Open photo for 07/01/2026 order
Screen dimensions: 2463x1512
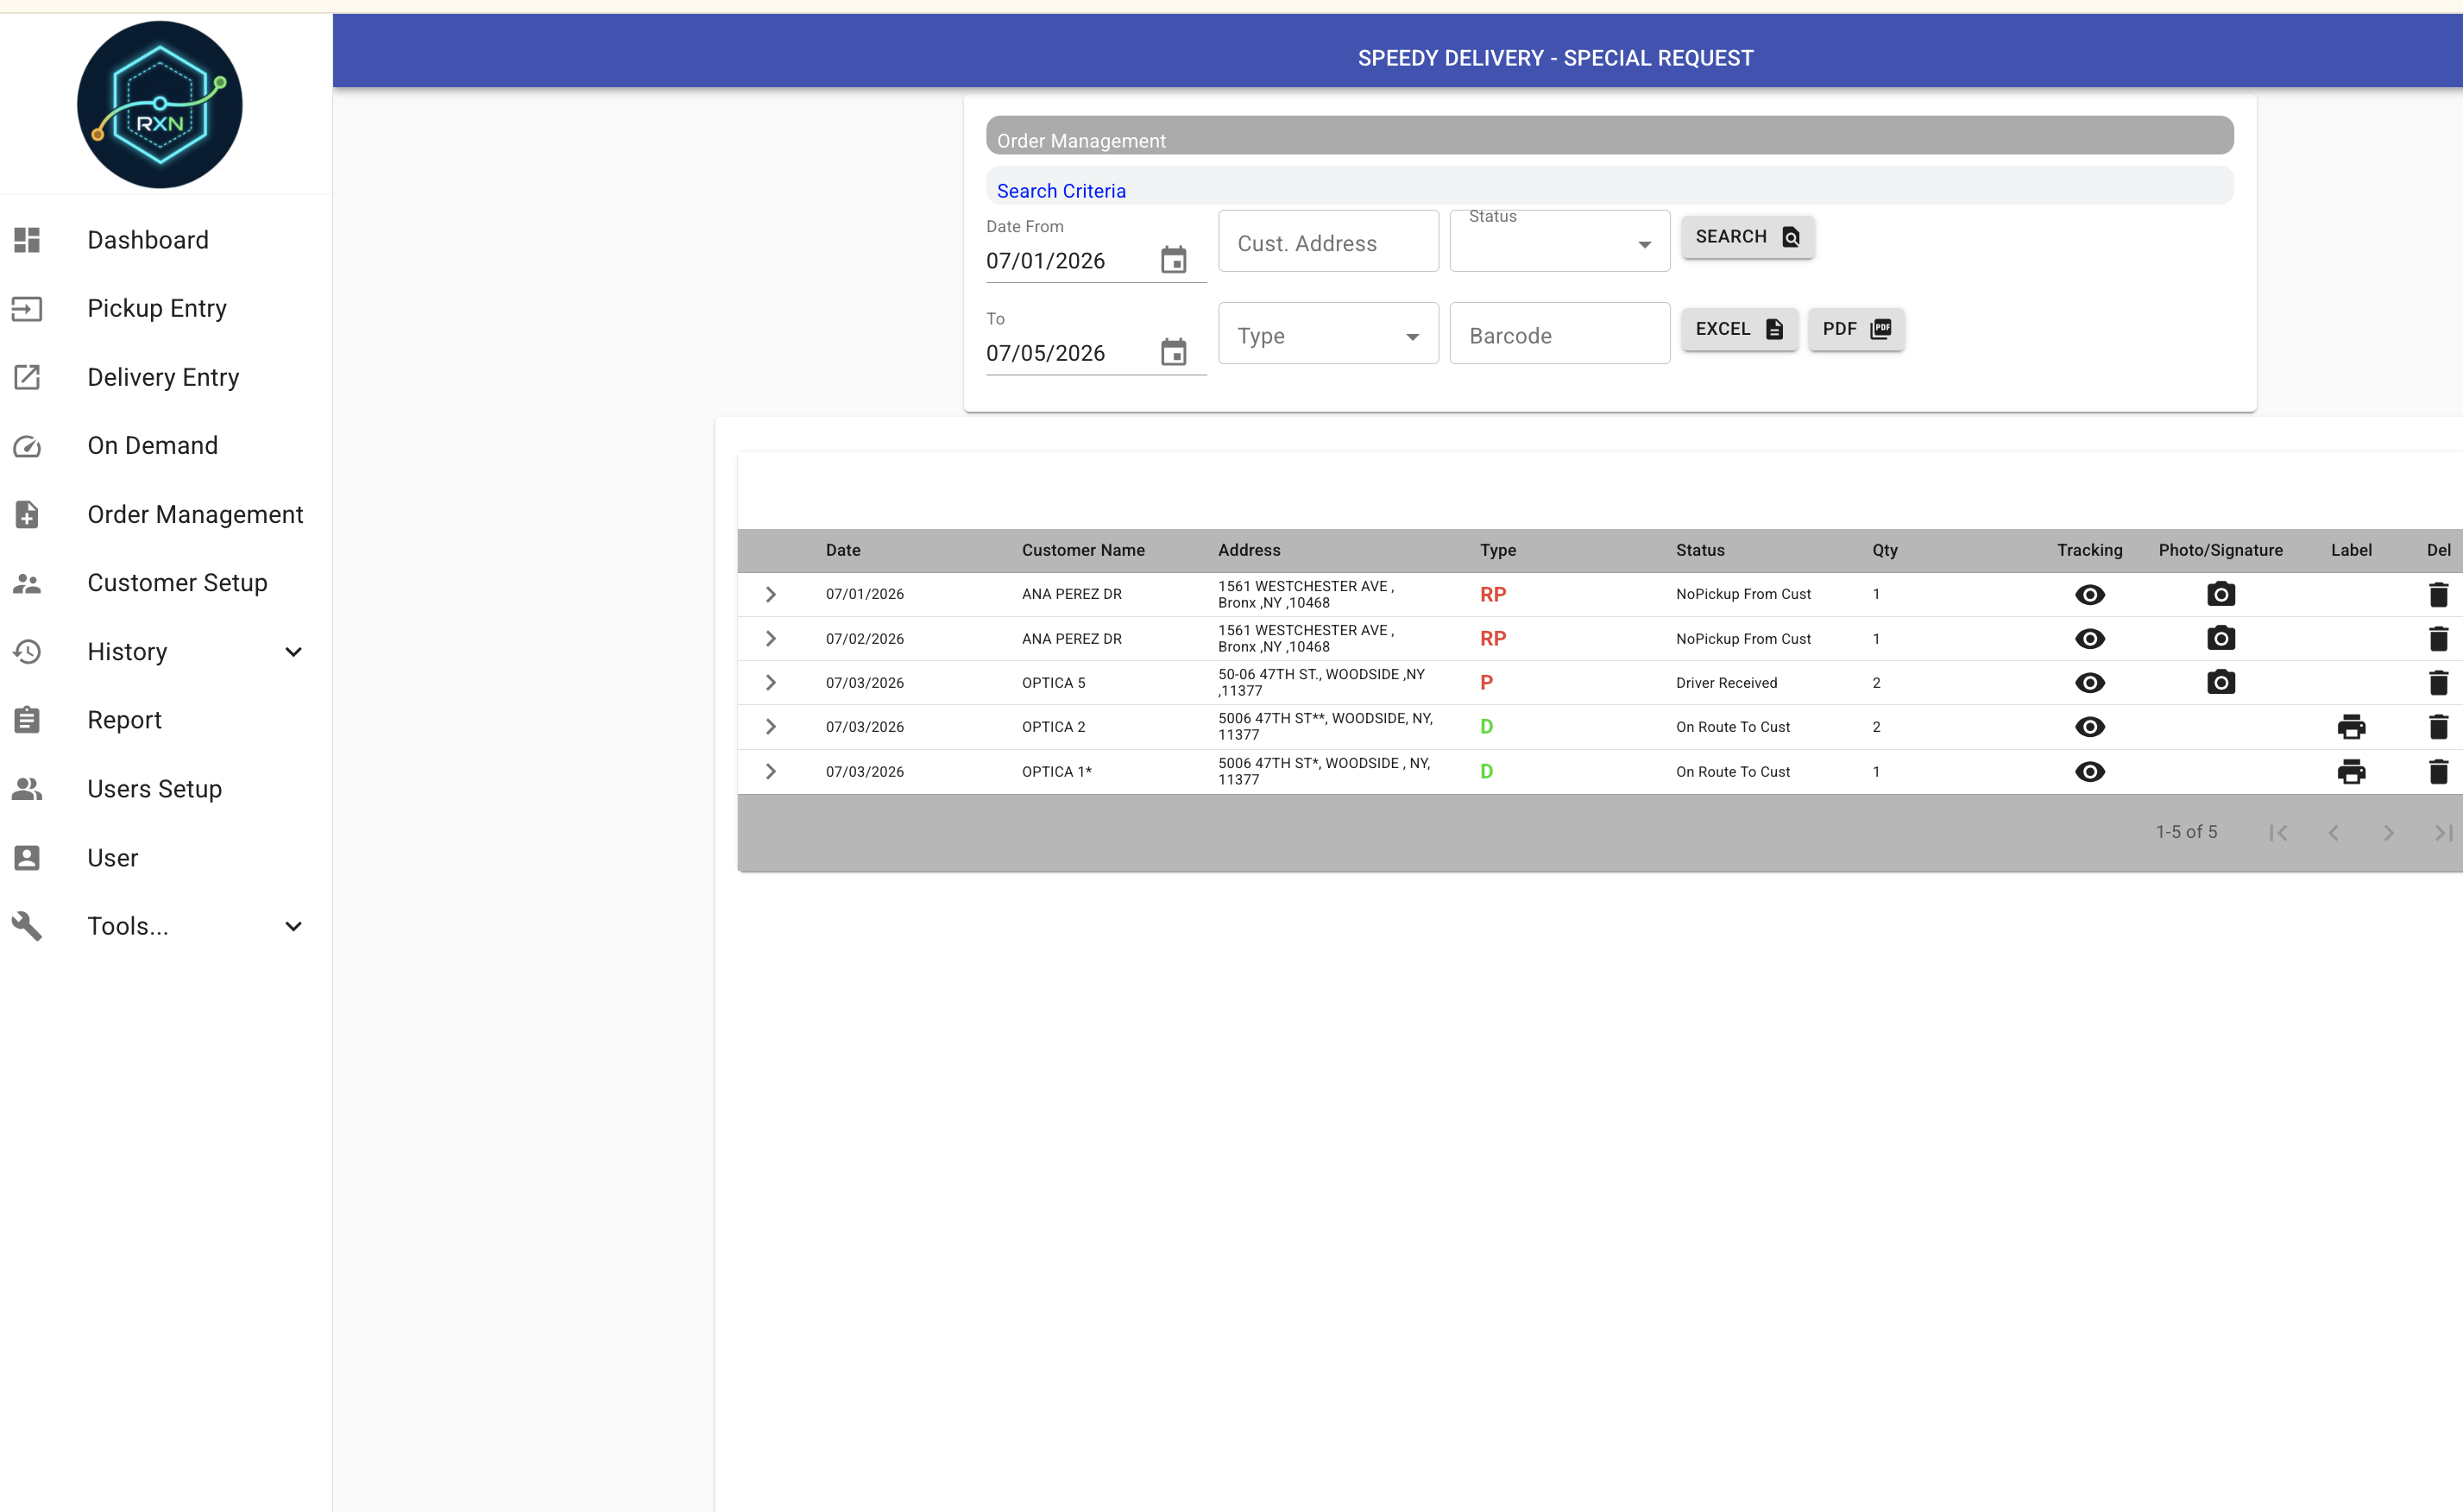2220,594
